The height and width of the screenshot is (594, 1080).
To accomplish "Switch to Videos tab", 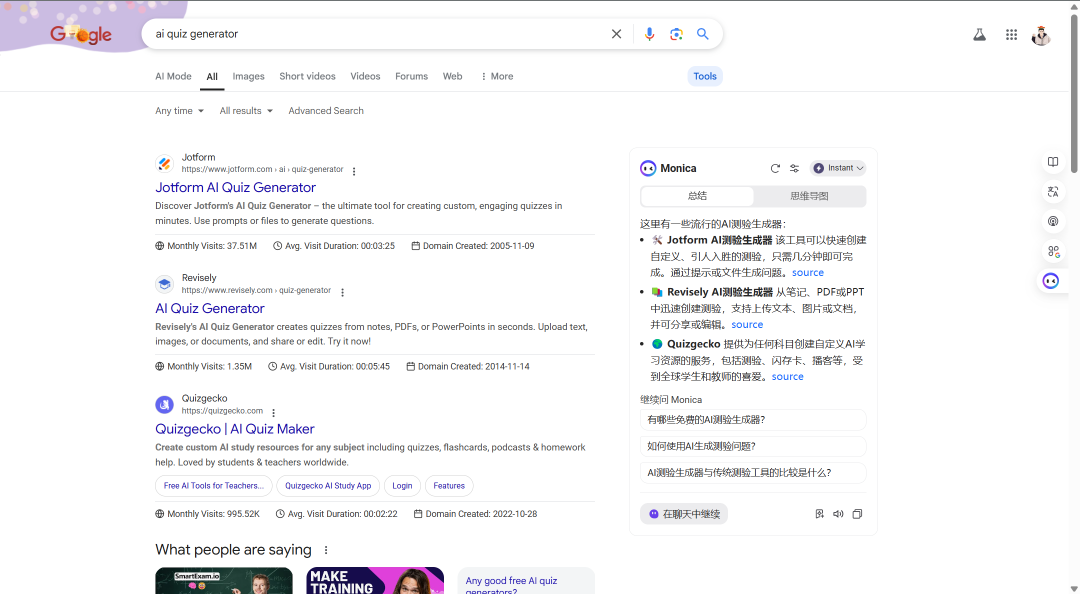I will click(365, 76).
